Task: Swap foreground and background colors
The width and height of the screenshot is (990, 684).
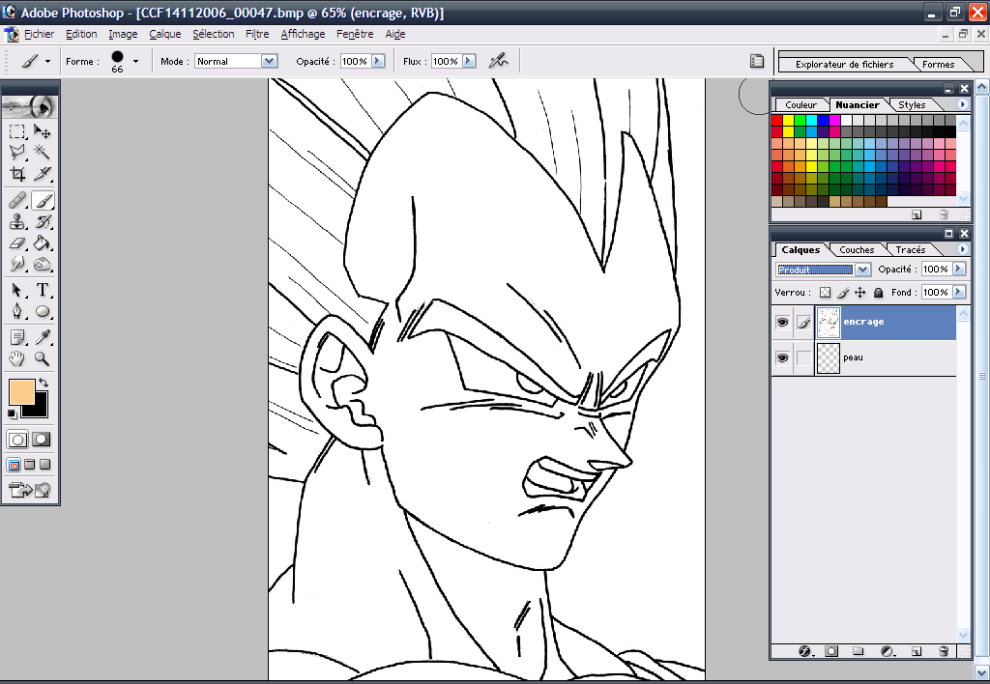Action: pos(43,383)
